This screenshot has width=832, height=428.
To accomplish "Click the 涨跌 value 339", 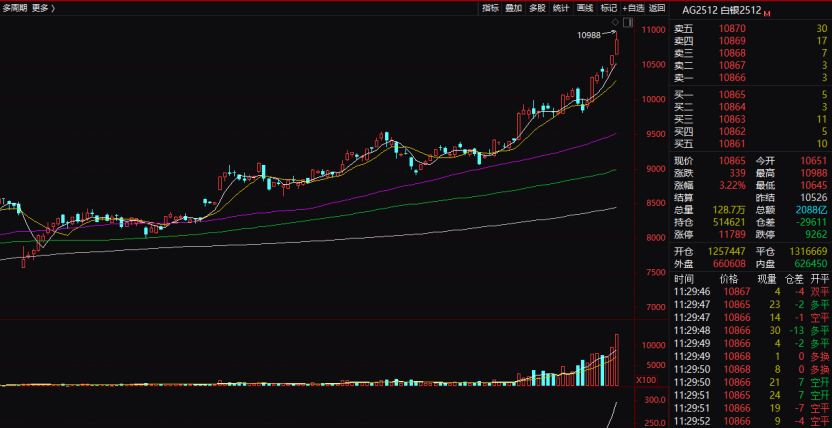I will coord(737,173).
